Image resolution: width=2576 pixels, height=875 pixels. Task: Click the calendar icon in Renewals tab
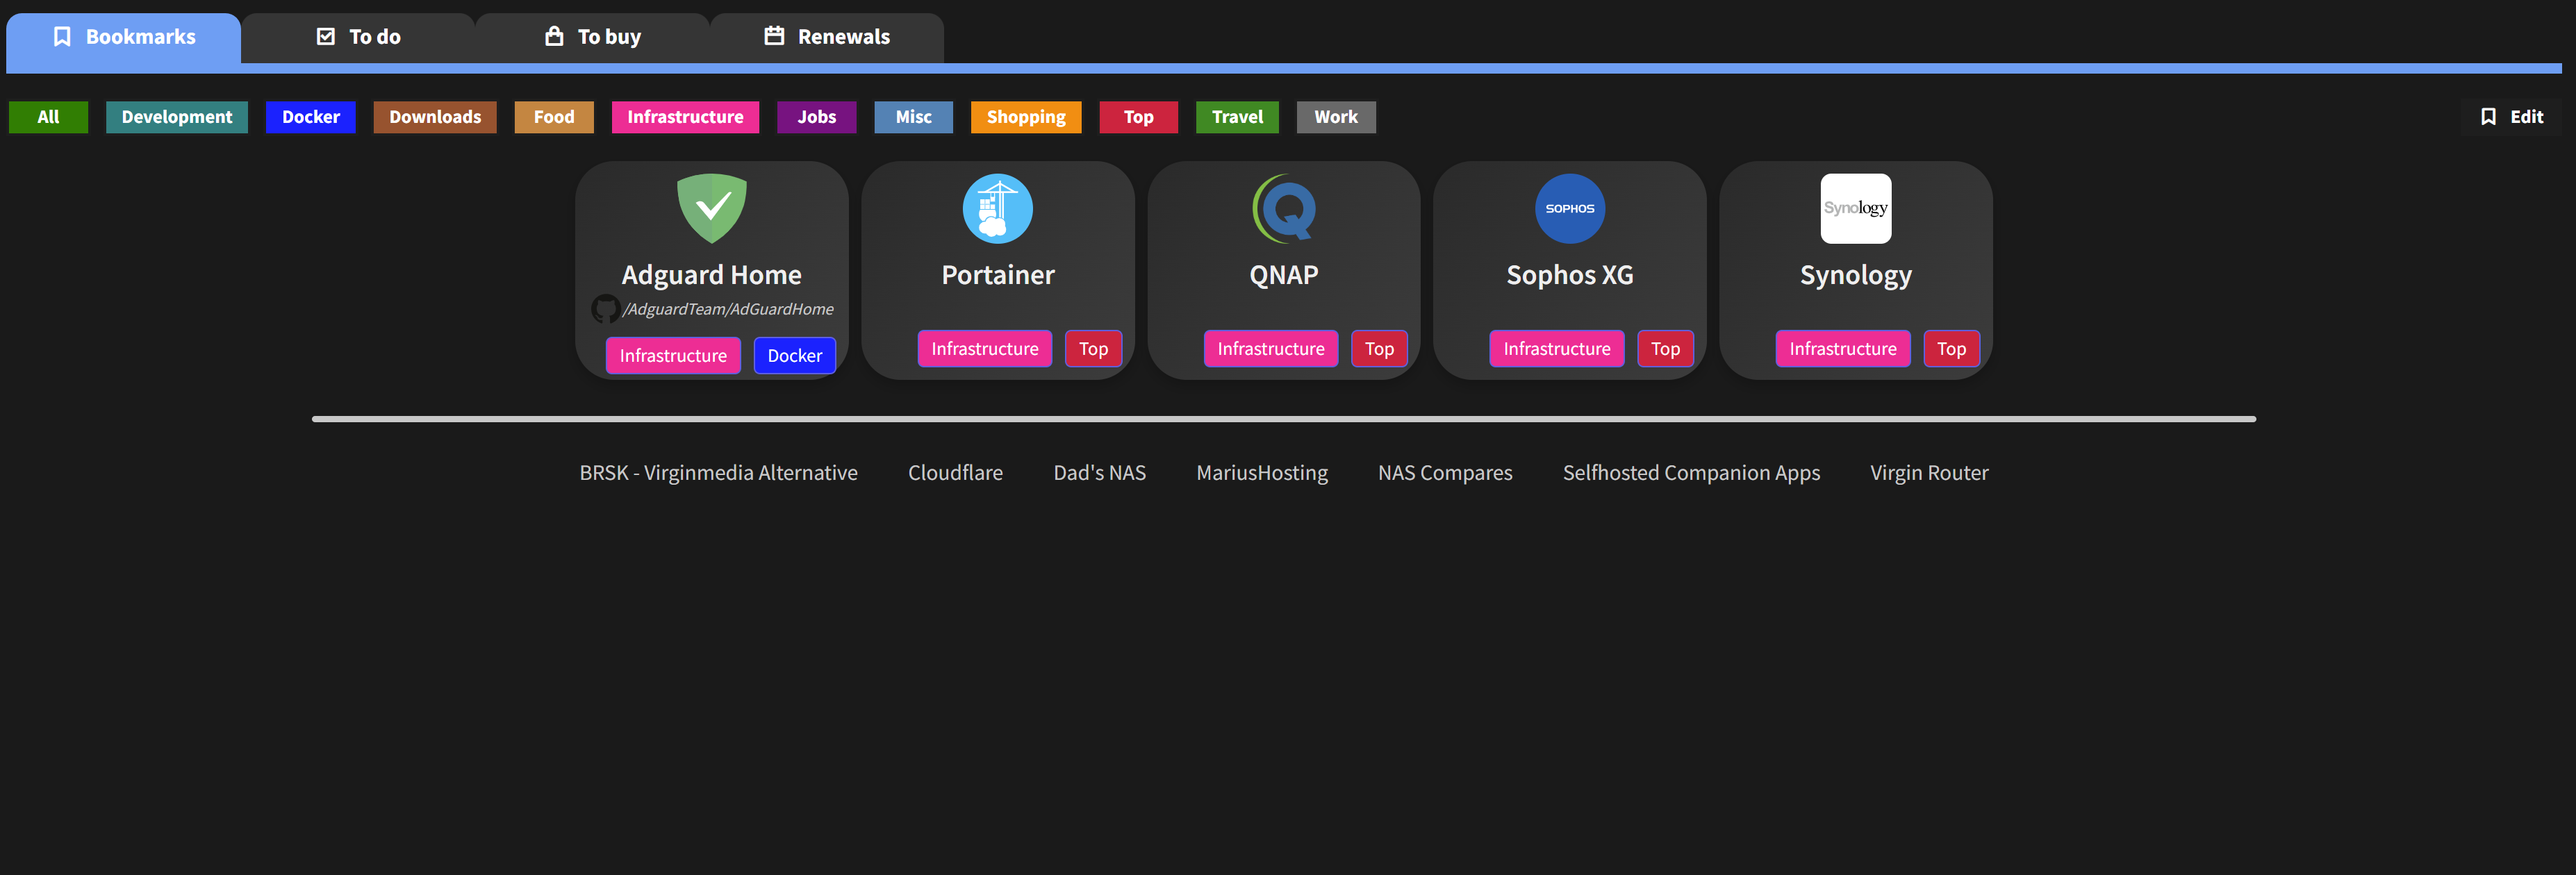pyautogui.click(x=774, y=37)
